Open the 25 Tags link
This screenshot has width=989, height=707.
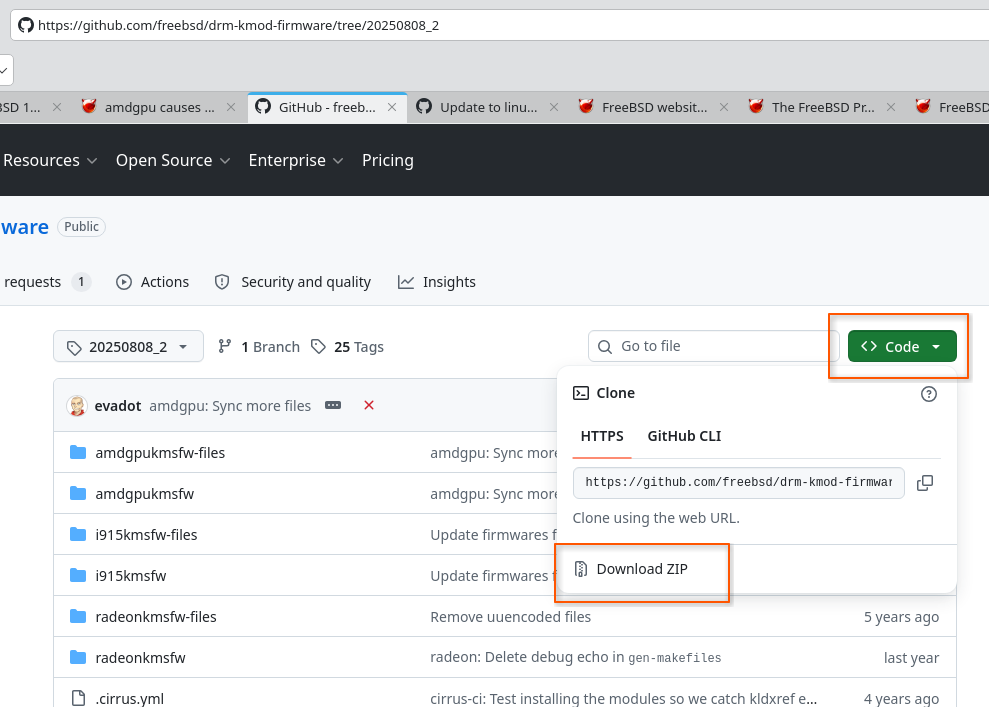click(x=347, y=346)
